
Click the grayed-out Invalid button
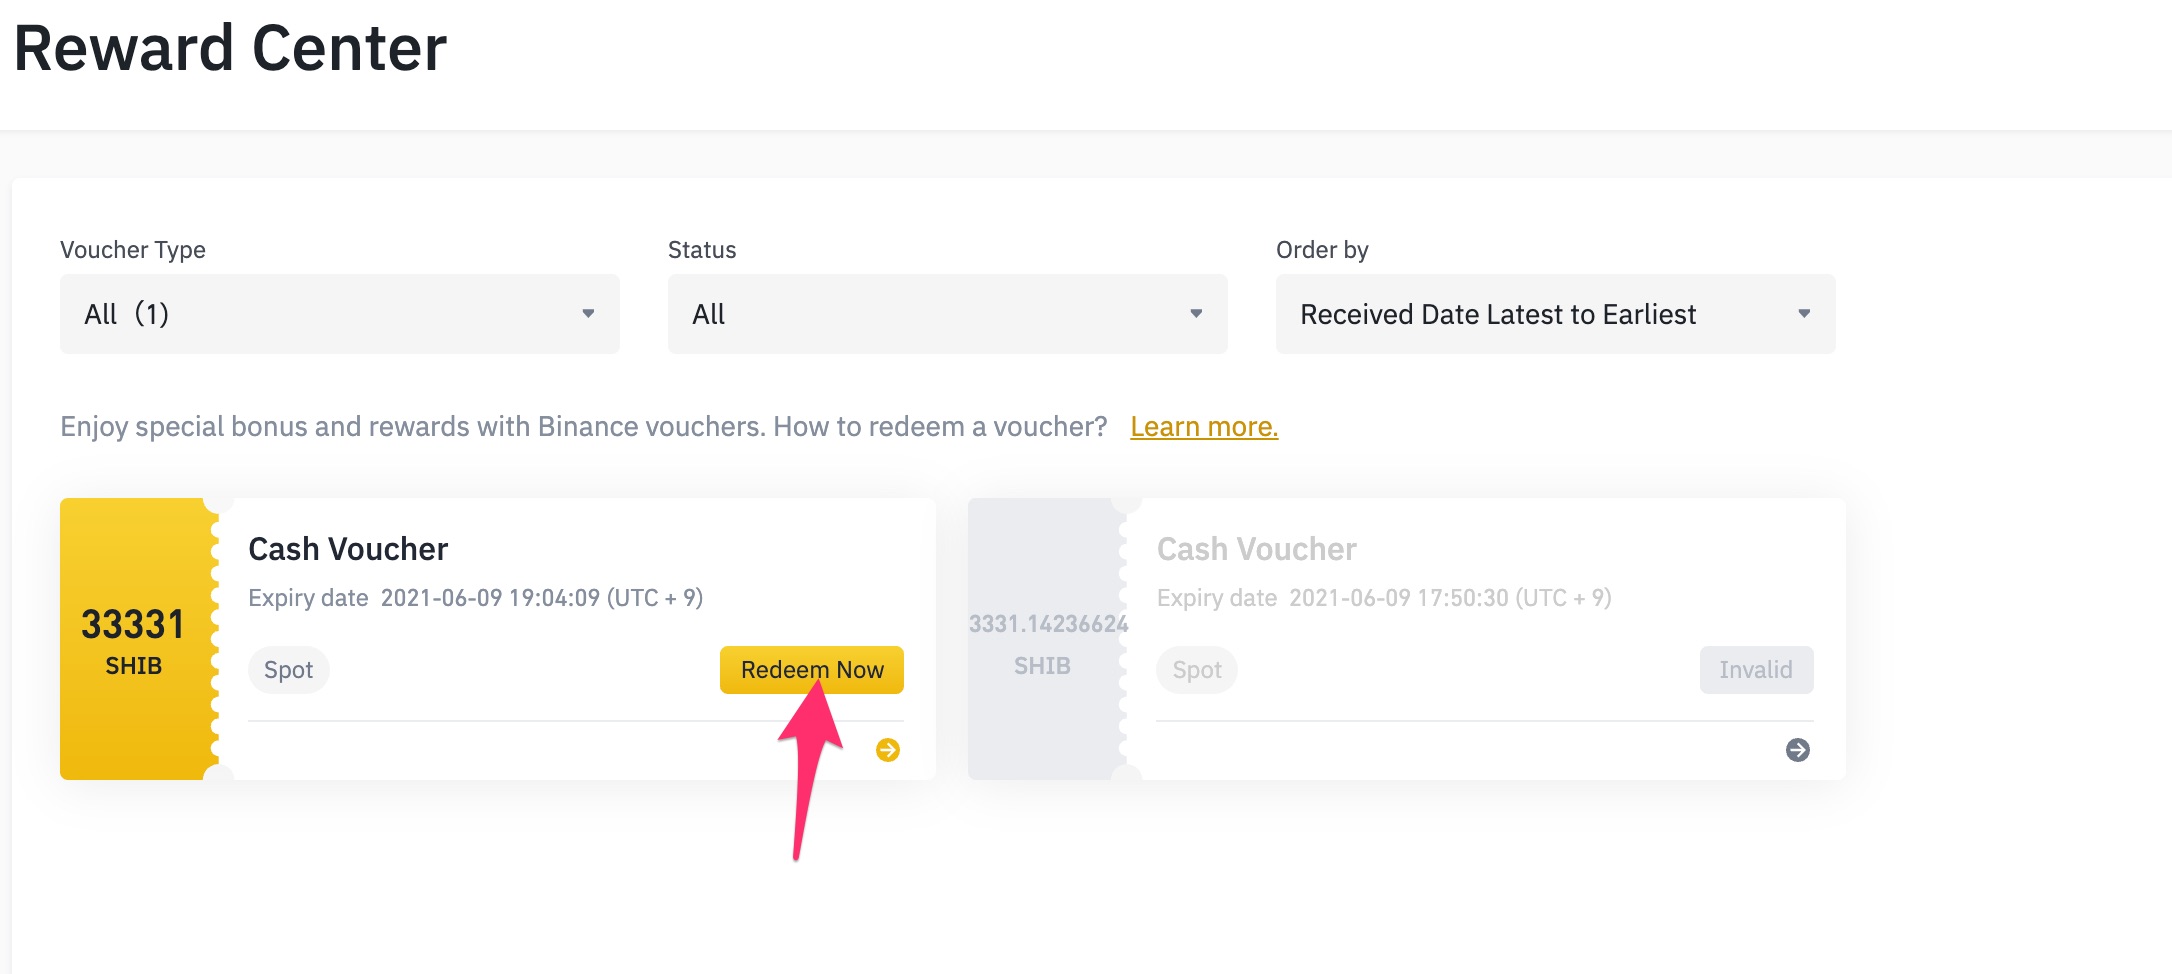[1756, 670]
